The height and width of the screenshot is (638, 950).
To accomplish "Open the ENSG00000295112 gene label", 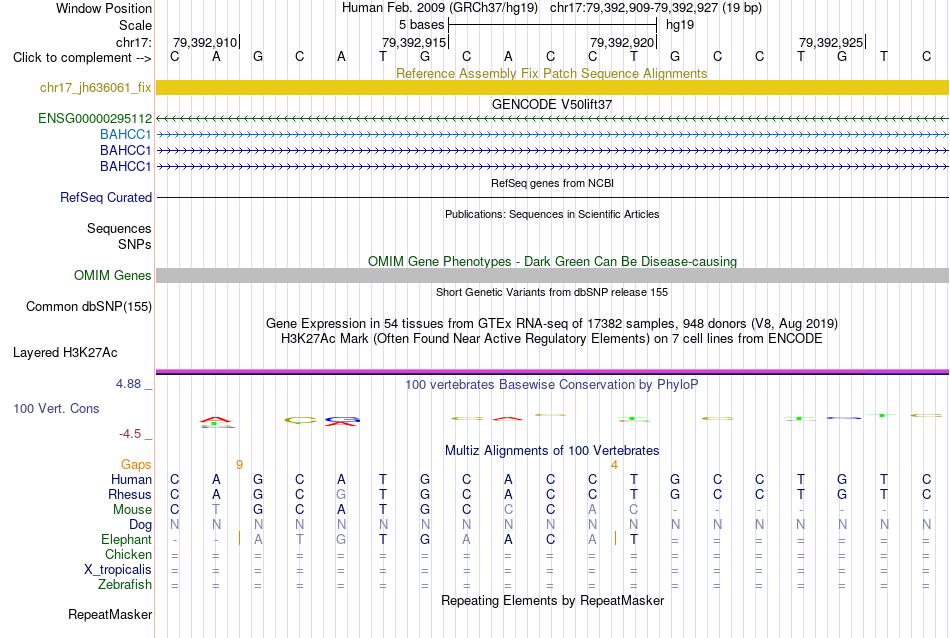I will [95, 118].
